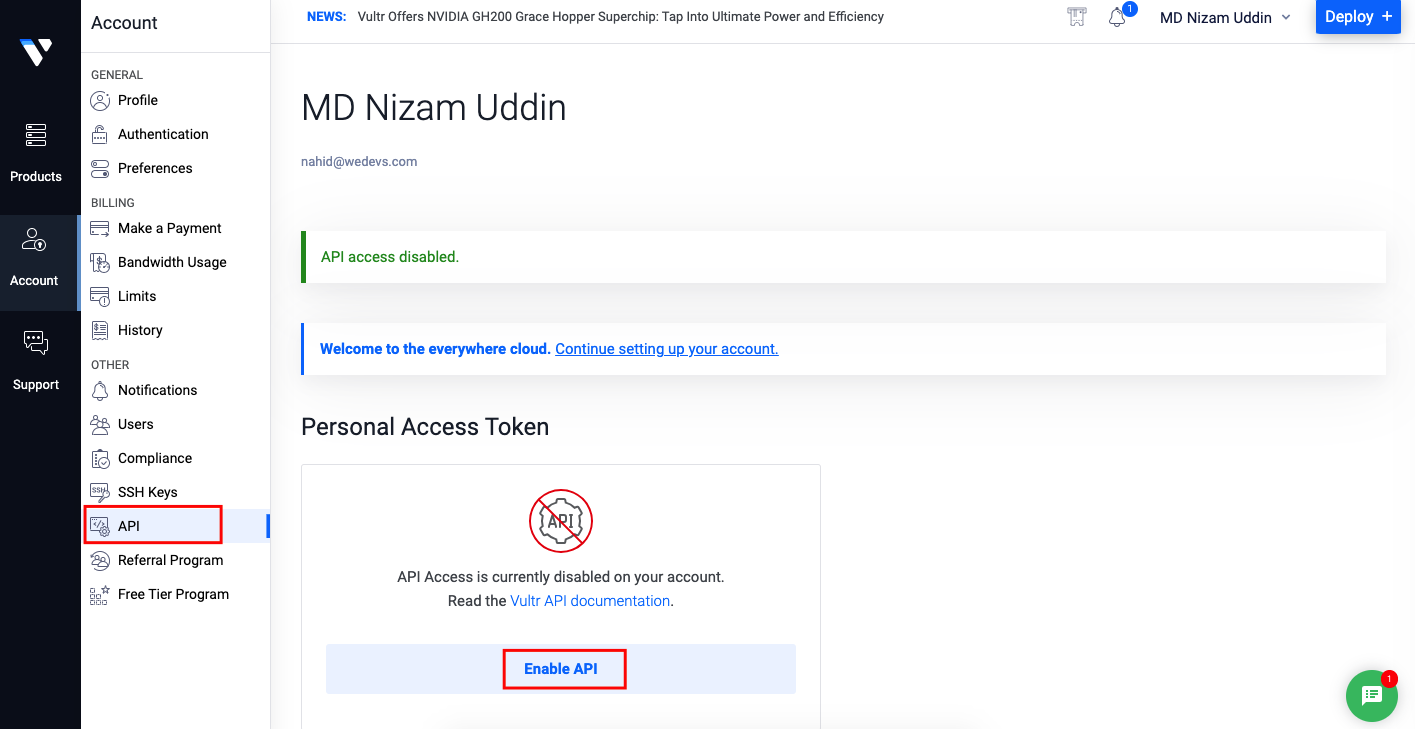Click the MD Nizam Uddin page heading
The width and height of the screenshot is (1415, 729).
(x=434, y=107)
